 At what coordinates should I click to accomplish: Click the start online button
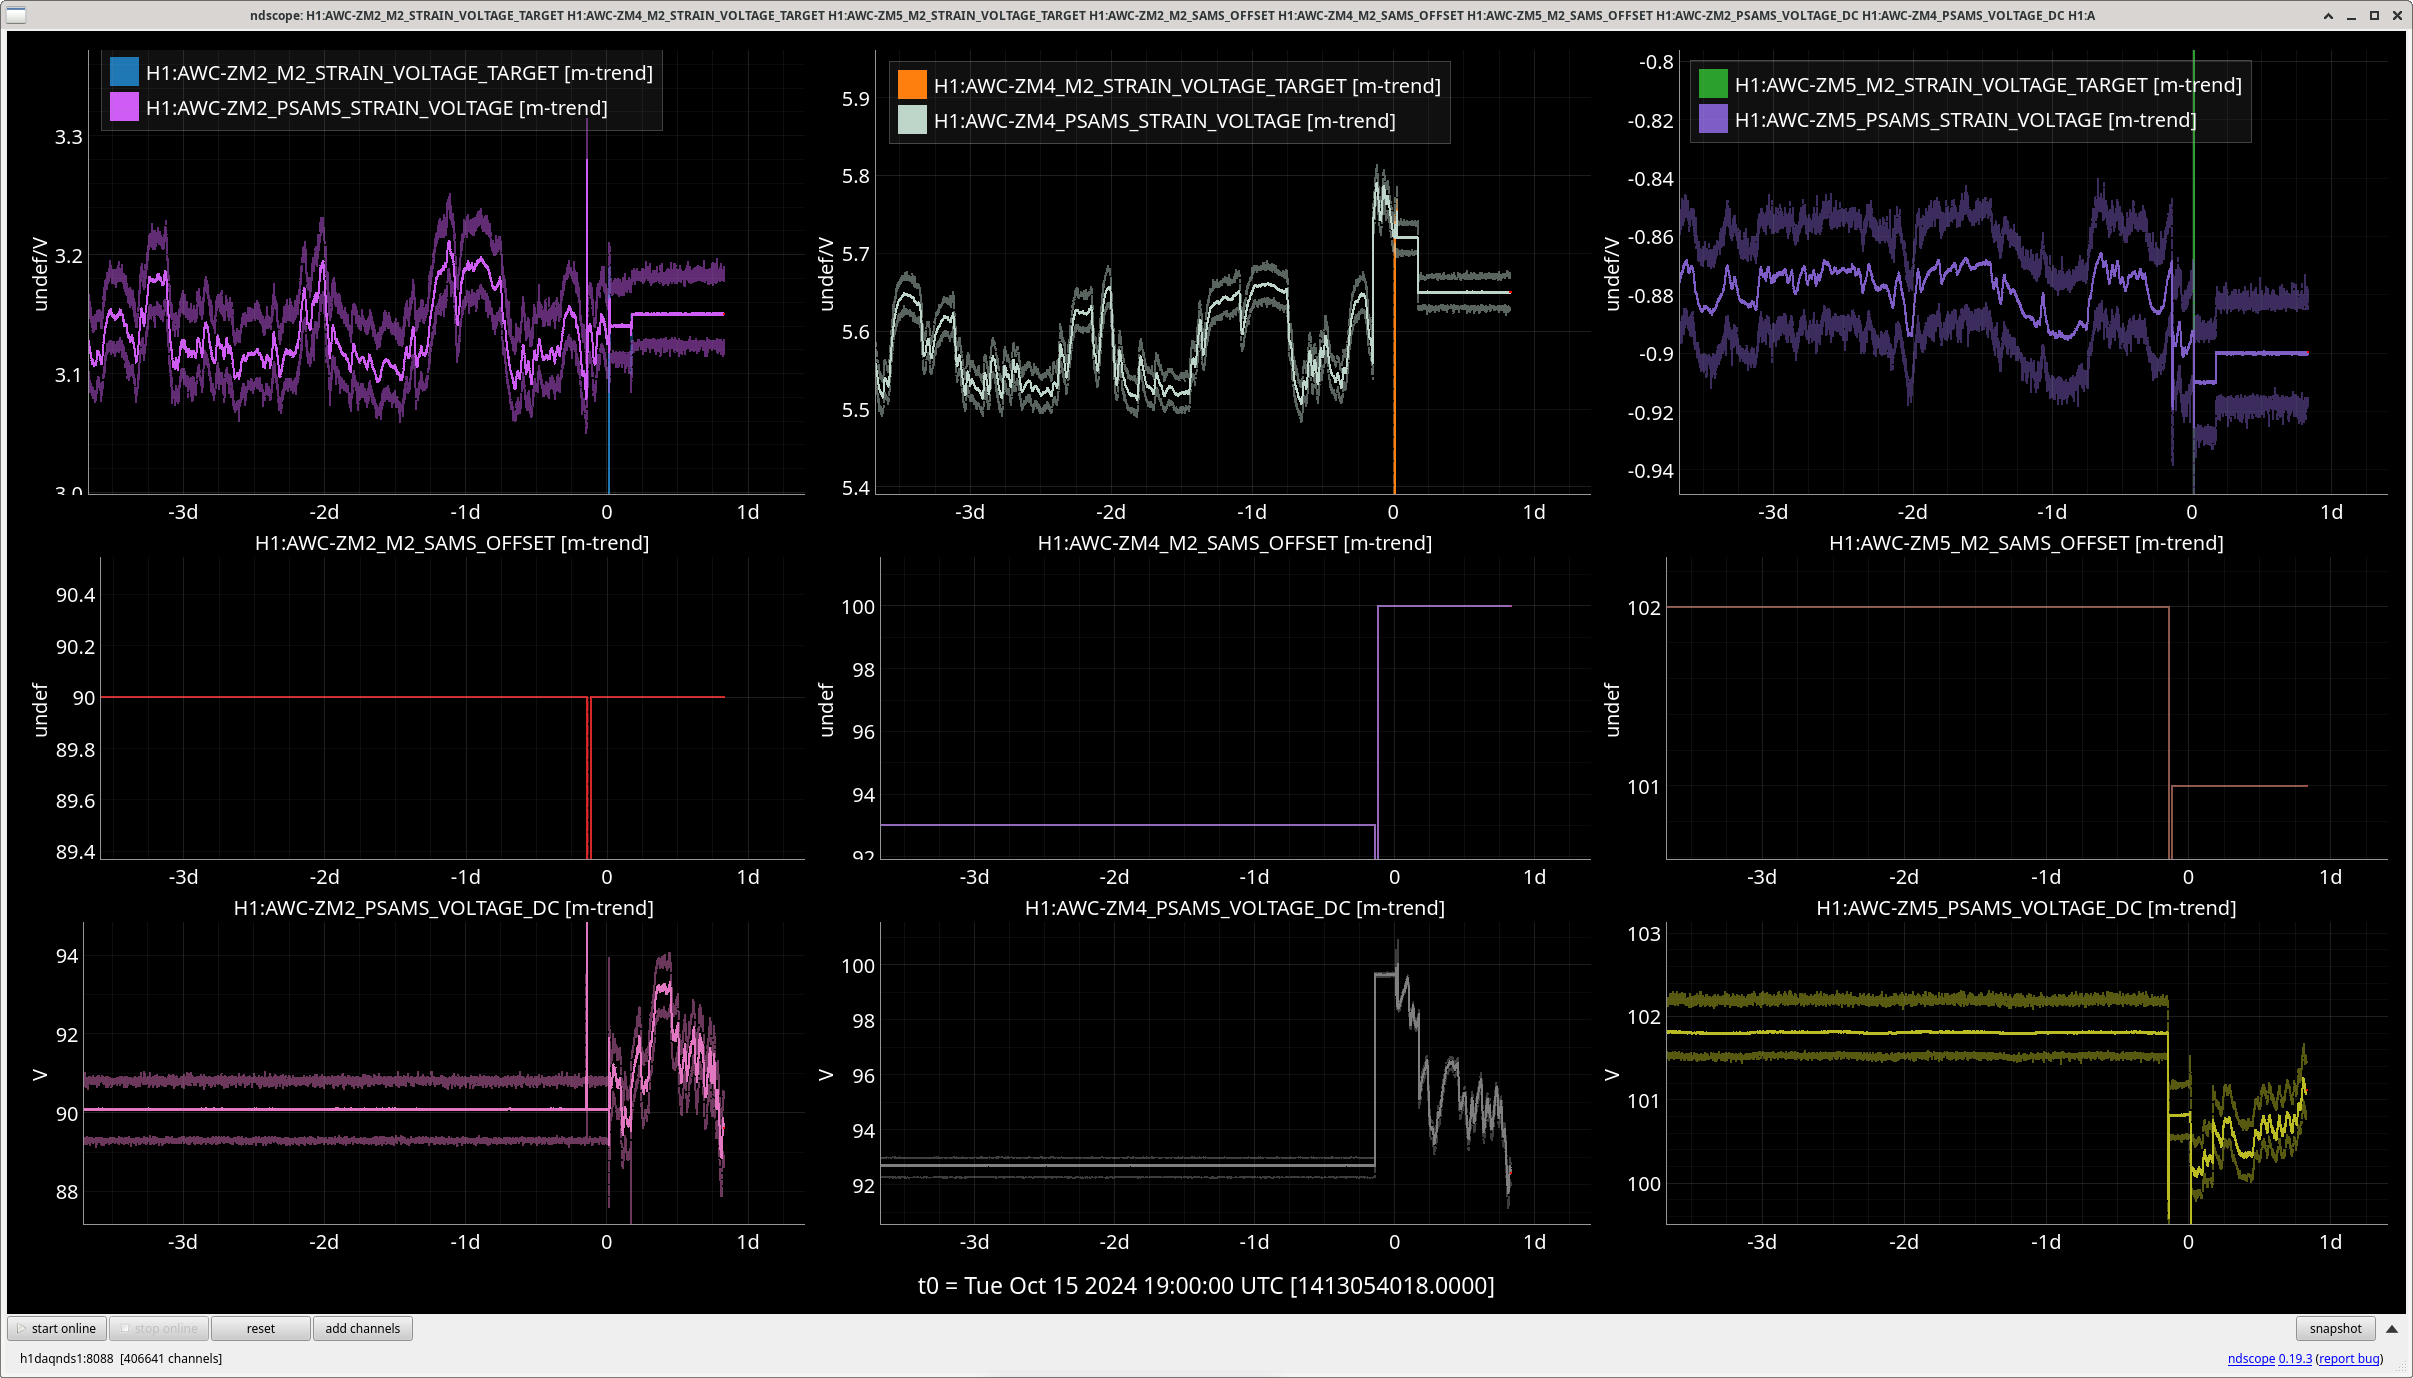[57, 1328]
